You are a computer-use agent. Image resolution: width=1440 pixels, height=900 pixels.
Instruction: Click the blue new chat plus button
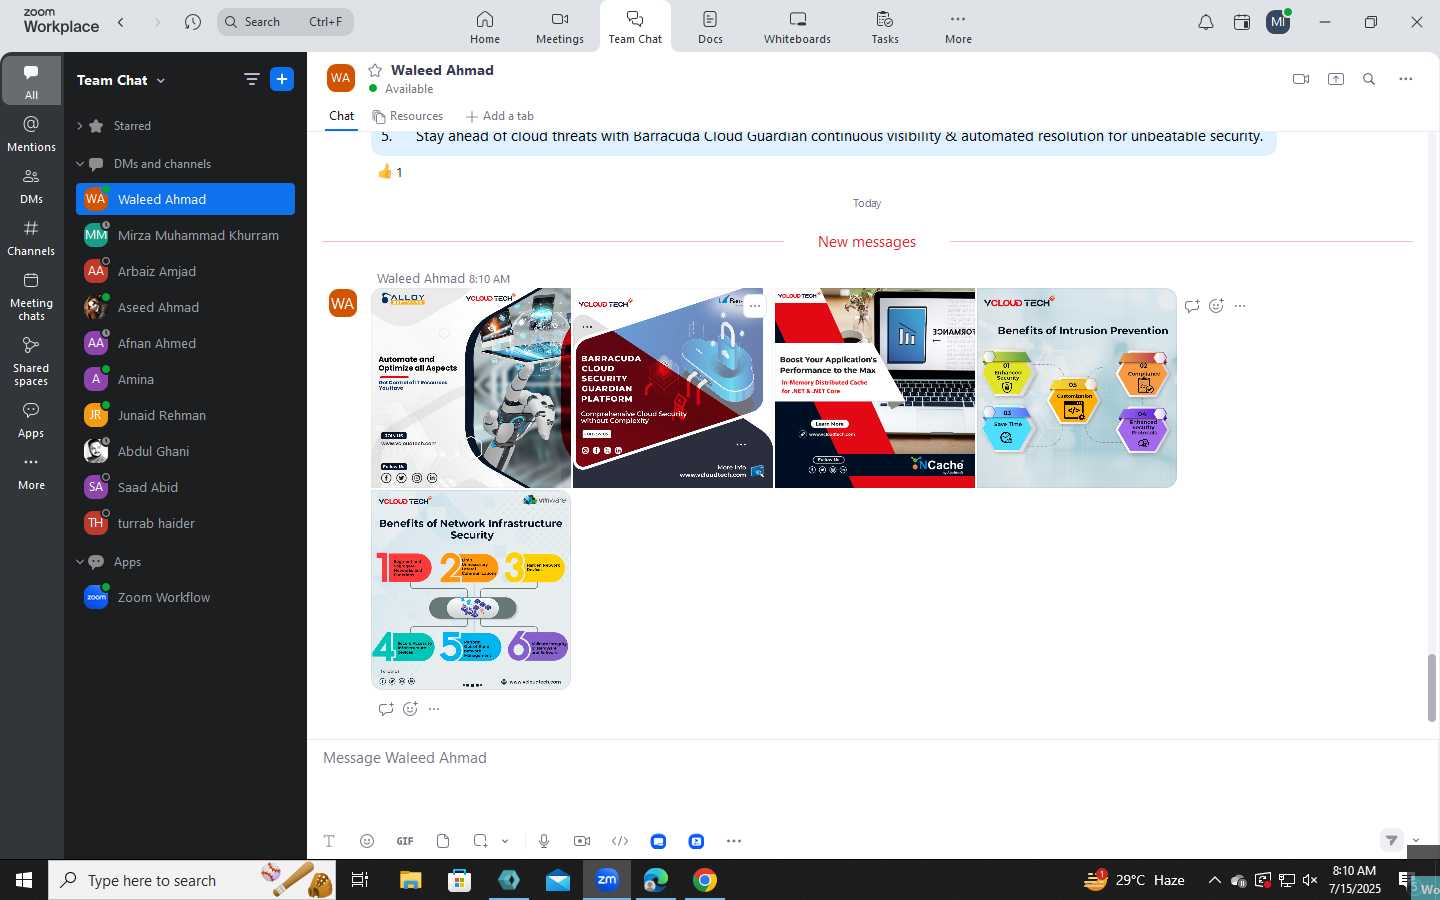click(282, 79)
